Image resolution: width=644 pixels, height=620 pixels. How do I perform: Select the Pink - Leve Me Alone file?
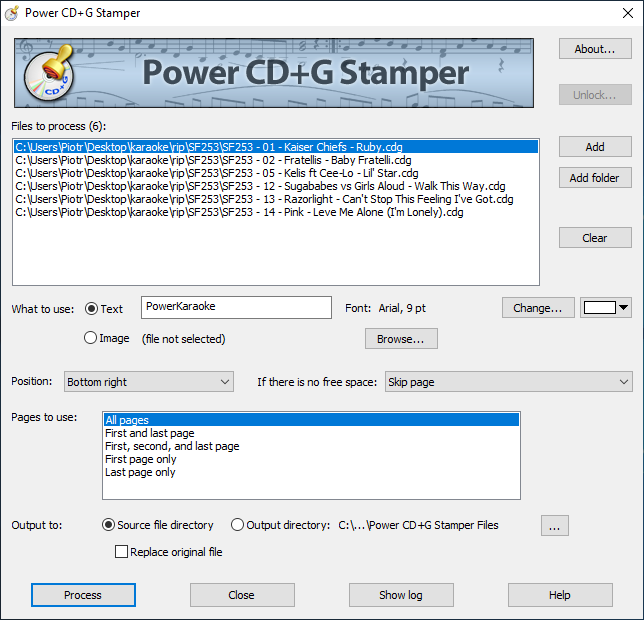(x=276, y=213)
